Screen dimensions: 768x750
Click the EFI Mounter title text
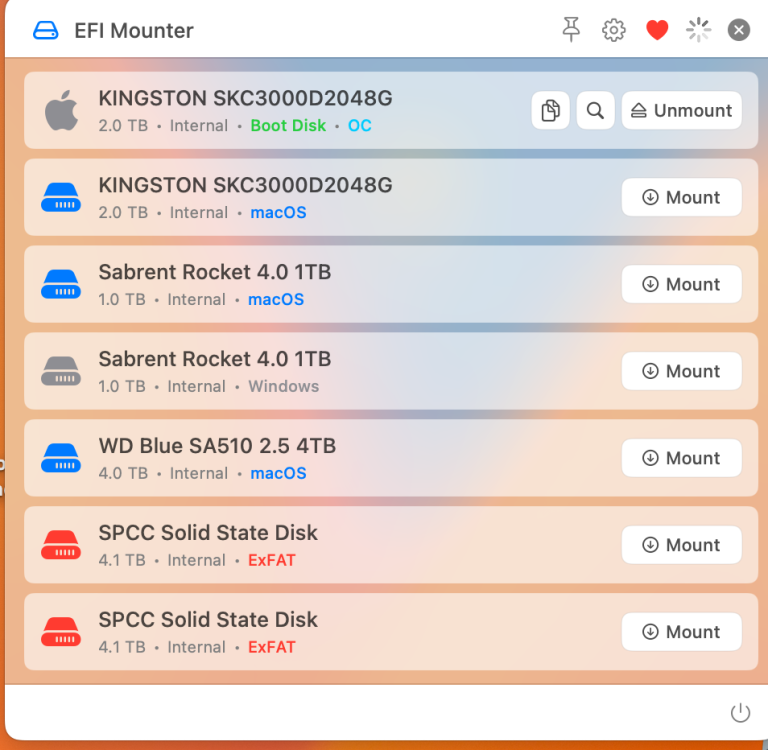(x=134, y=30)
